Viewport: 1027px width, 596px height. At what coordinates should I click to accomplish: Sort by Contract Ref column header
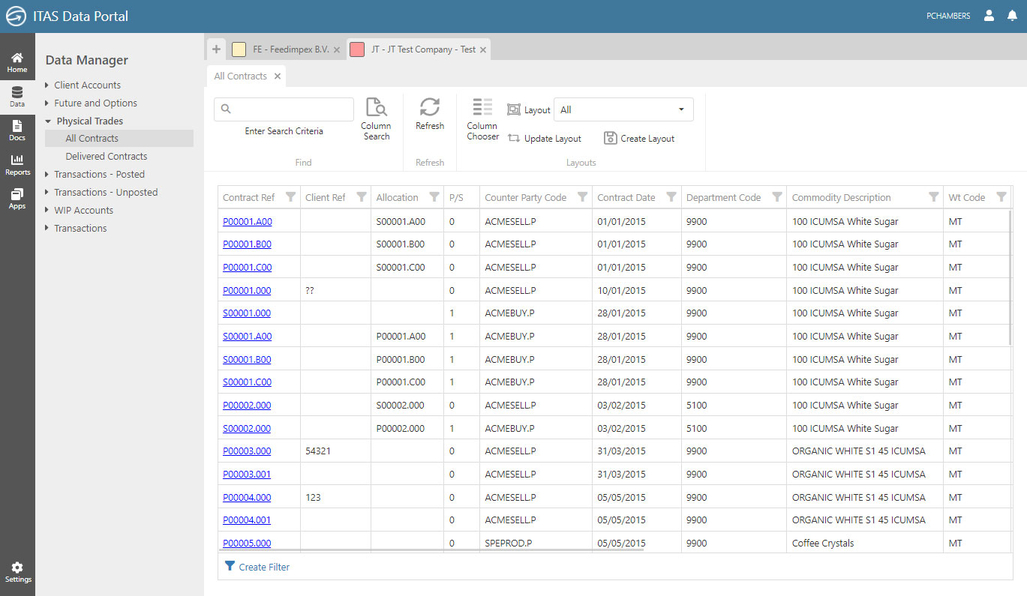249,197
